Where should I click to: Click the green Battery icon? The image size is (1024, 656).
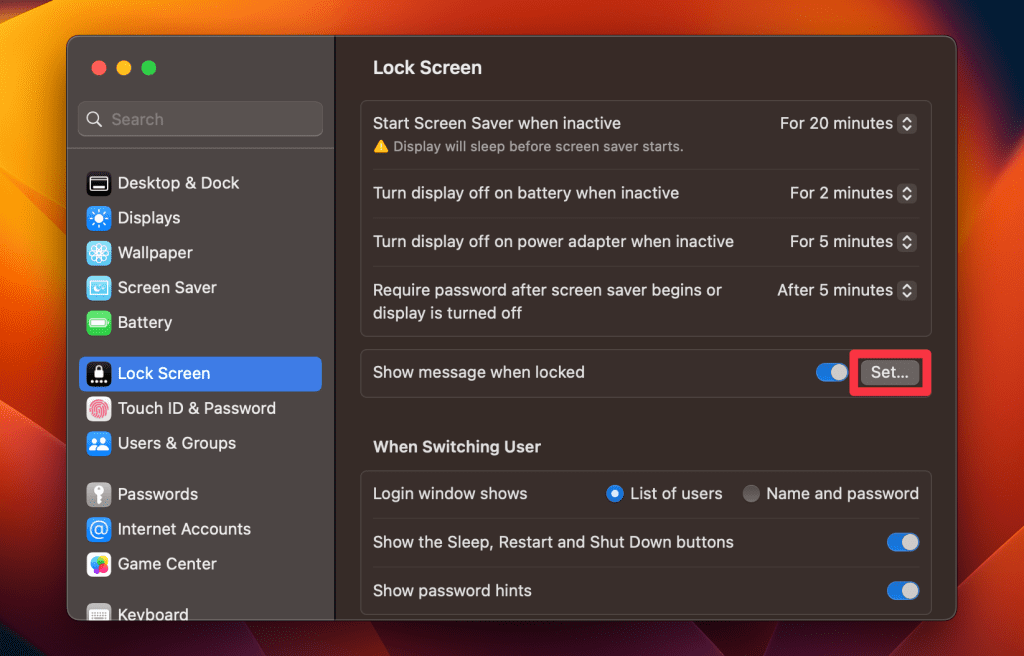click(99, 323)
